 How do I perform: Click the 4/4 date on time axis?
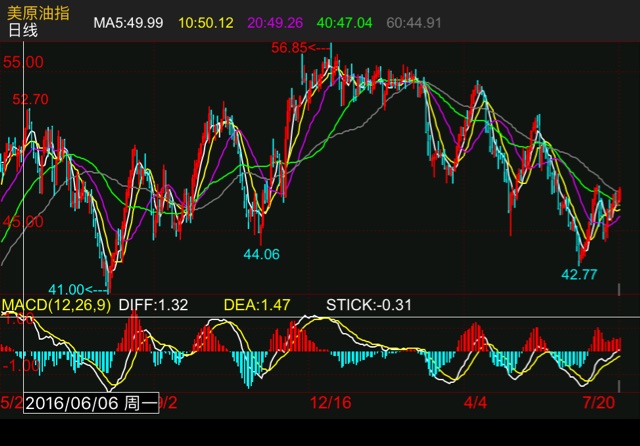coord(476,402)
